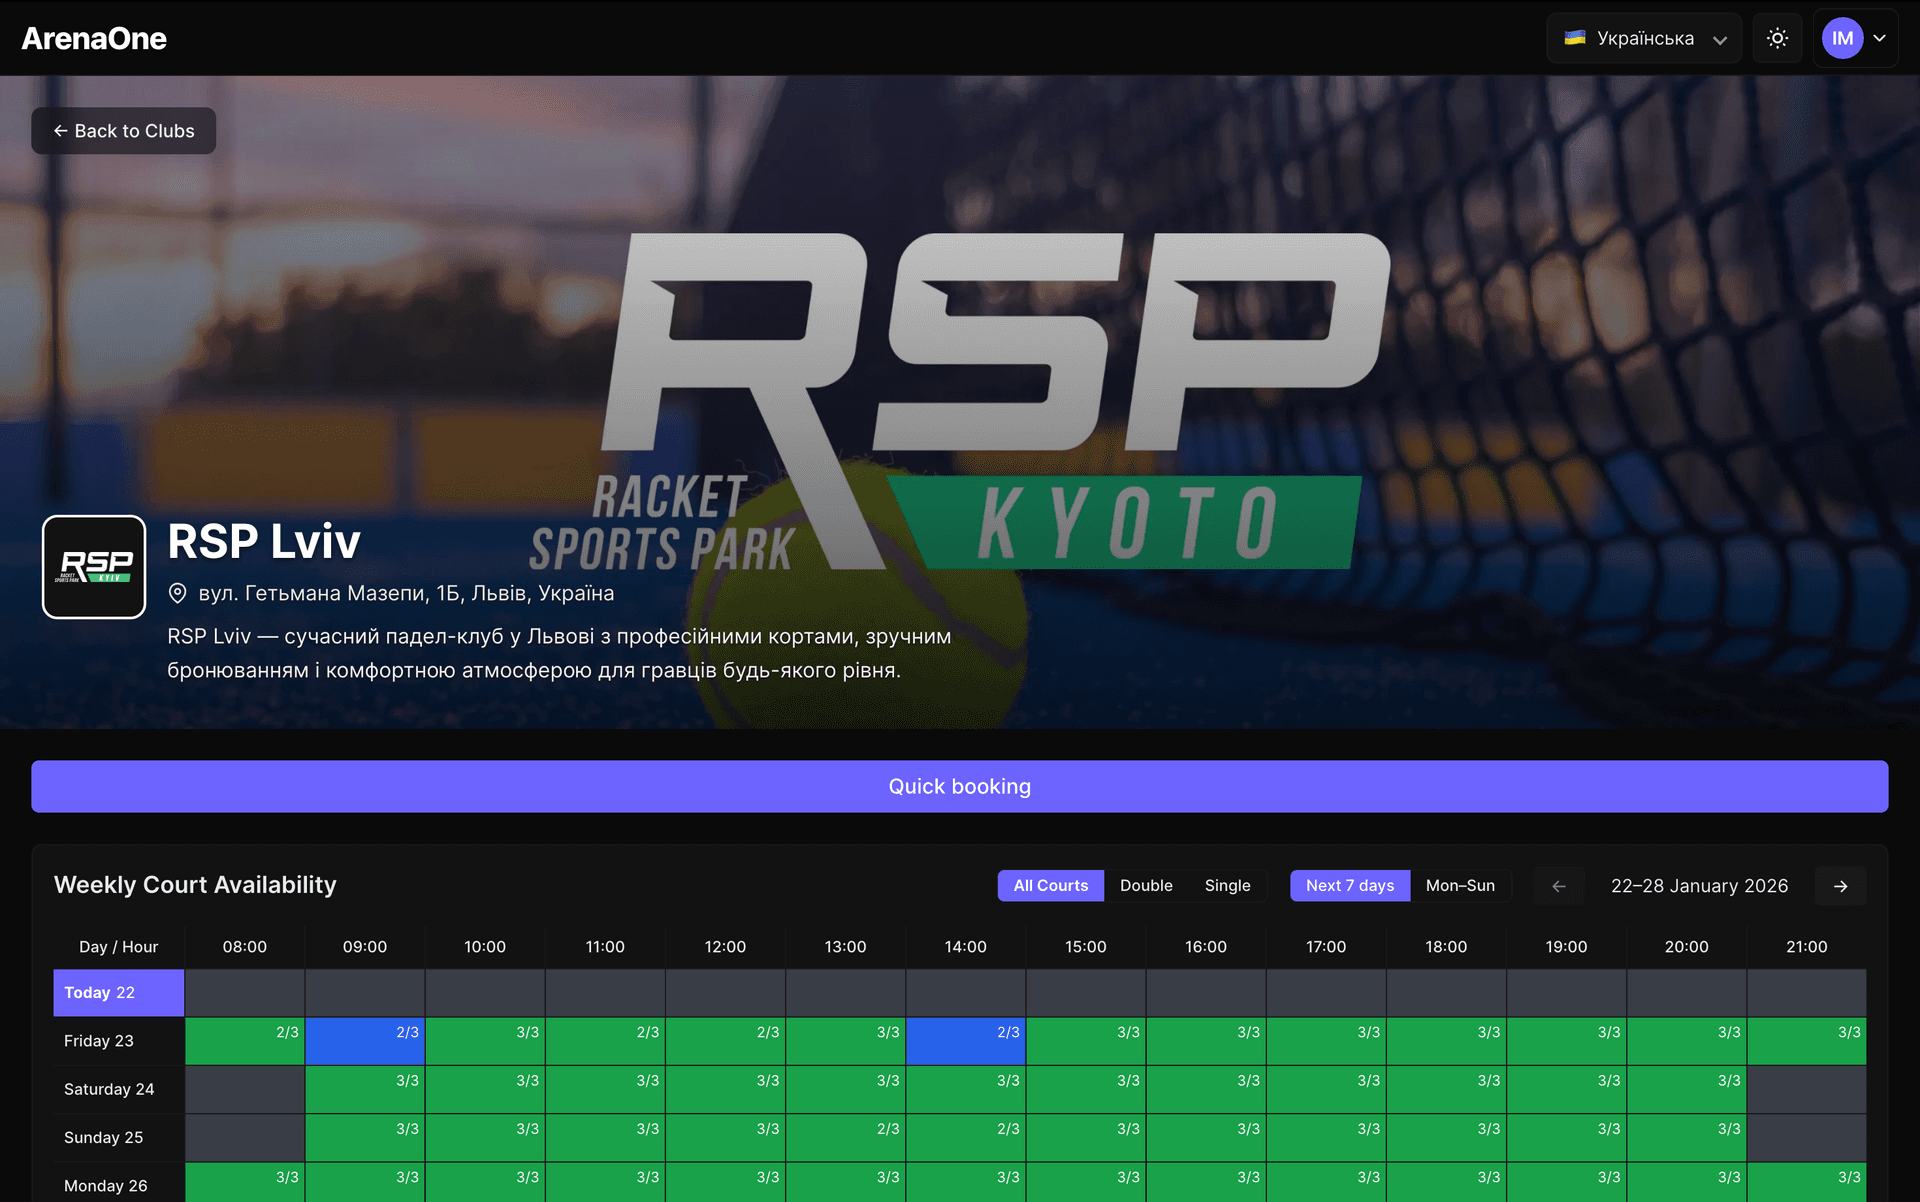Select the Double courts filter
Screen dimensions: 1920x1202
tap(1146, 886)
